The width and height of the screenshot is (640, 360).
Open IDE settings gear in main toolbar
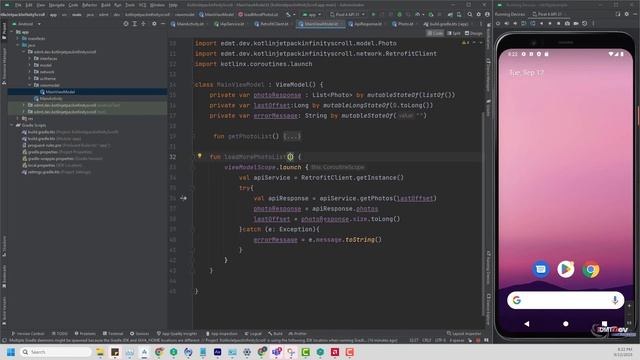click(479, 14)
